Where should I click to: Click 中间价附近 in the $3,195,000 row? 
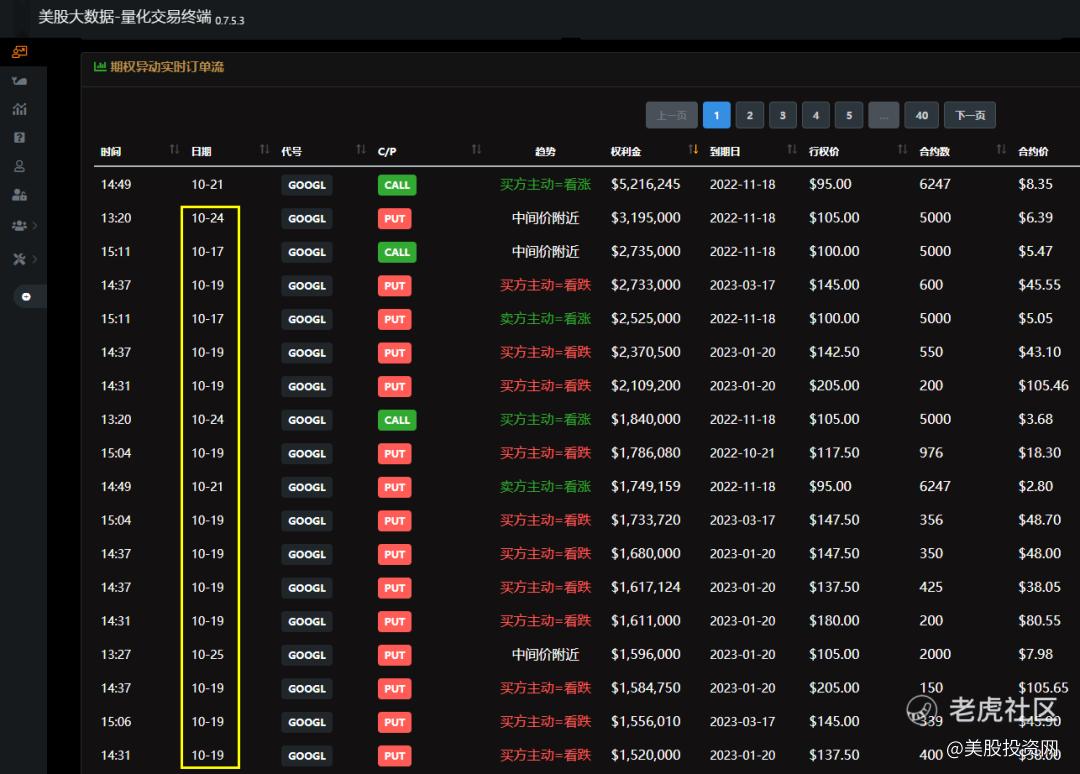point(546,218)
